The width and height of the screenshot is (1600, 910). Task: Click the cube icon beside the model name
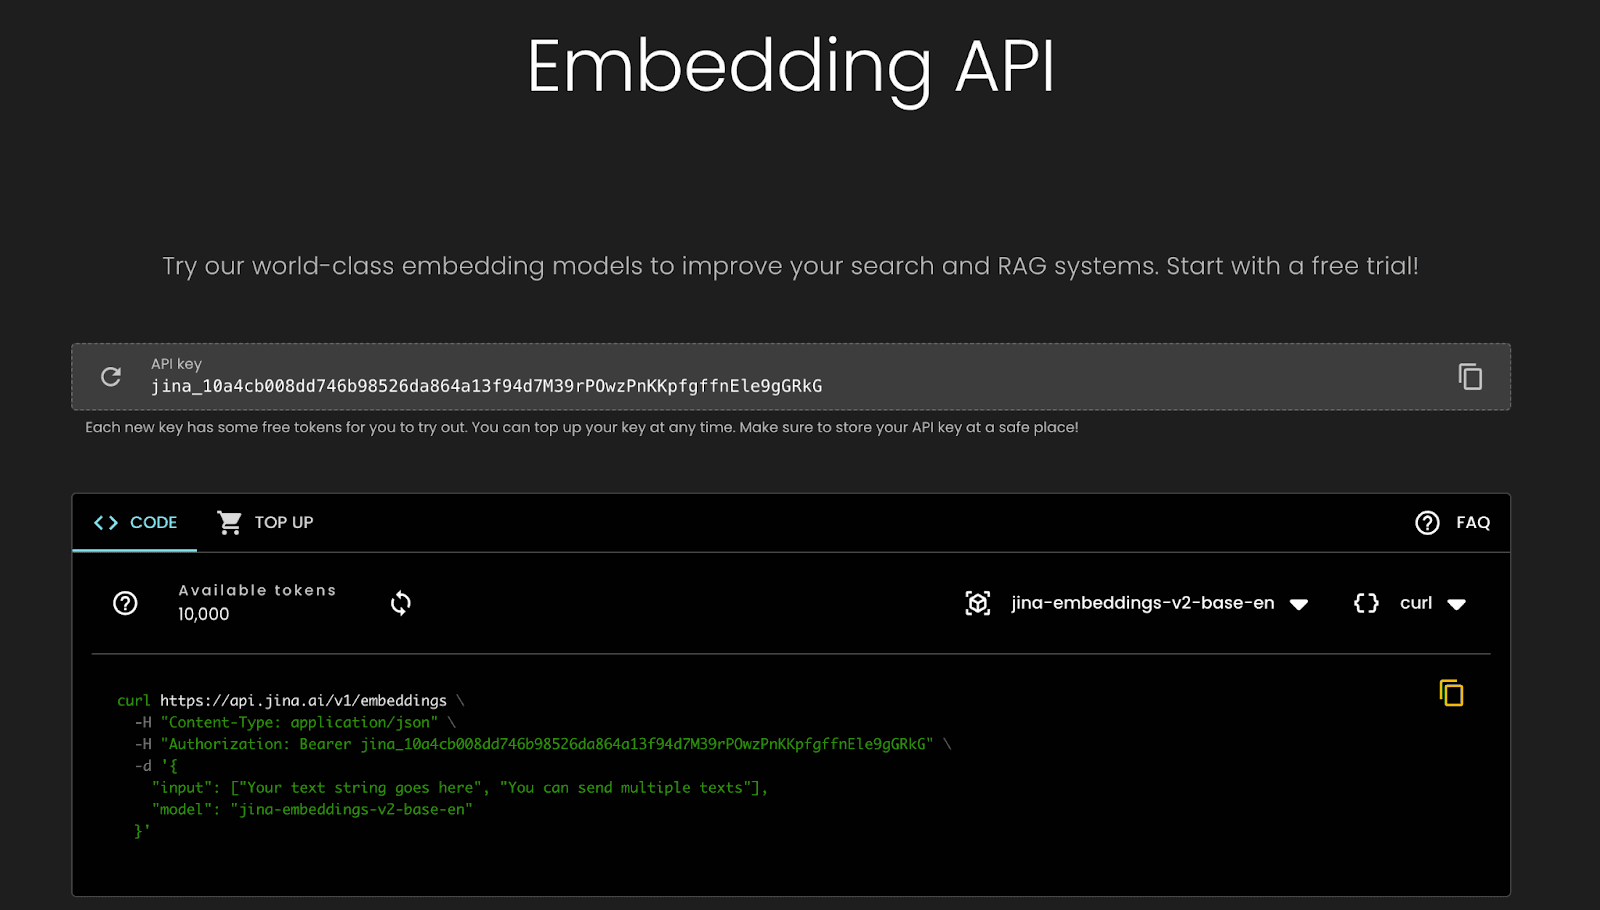(x=977, y=603)
